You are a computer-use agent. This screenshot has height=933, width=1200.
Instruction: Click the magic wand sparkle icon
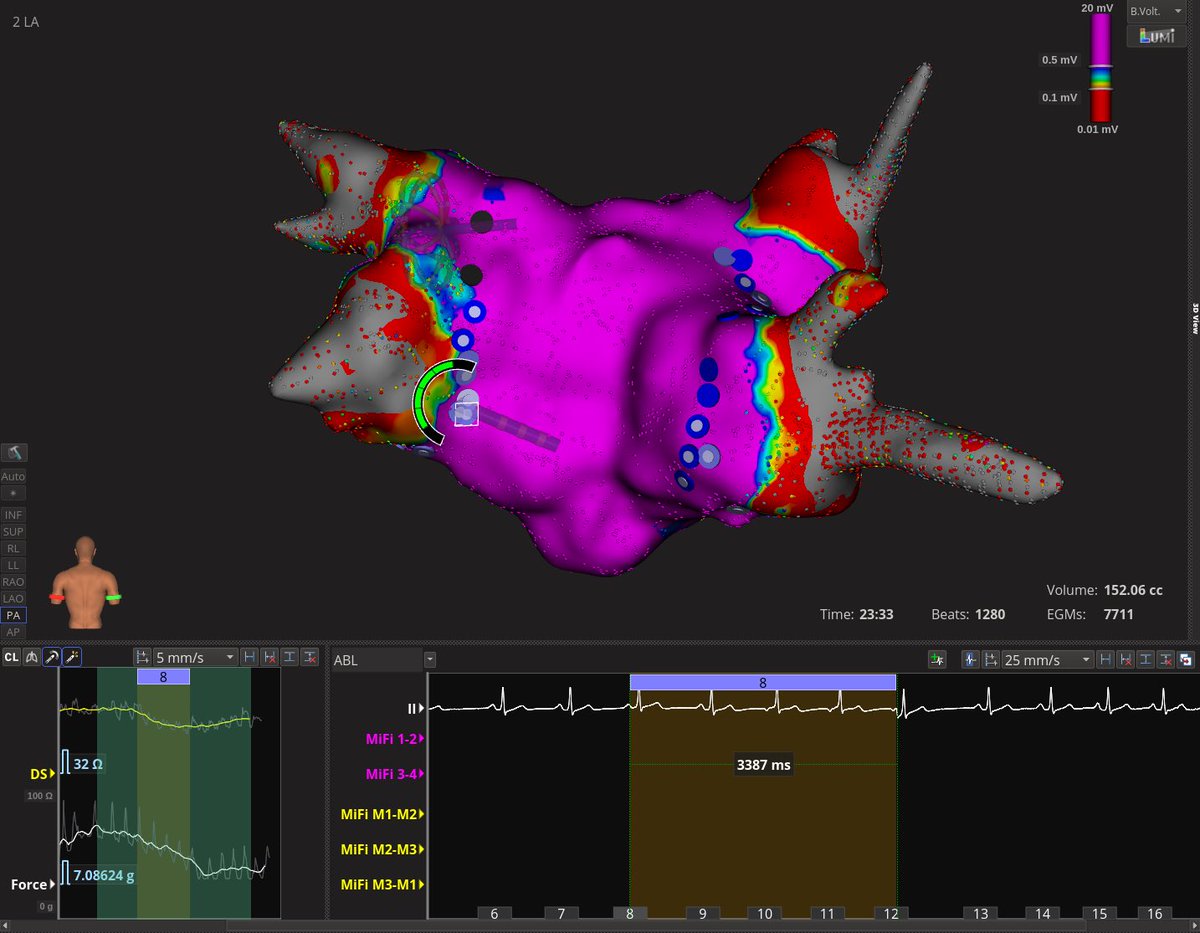tap(72, 657)
